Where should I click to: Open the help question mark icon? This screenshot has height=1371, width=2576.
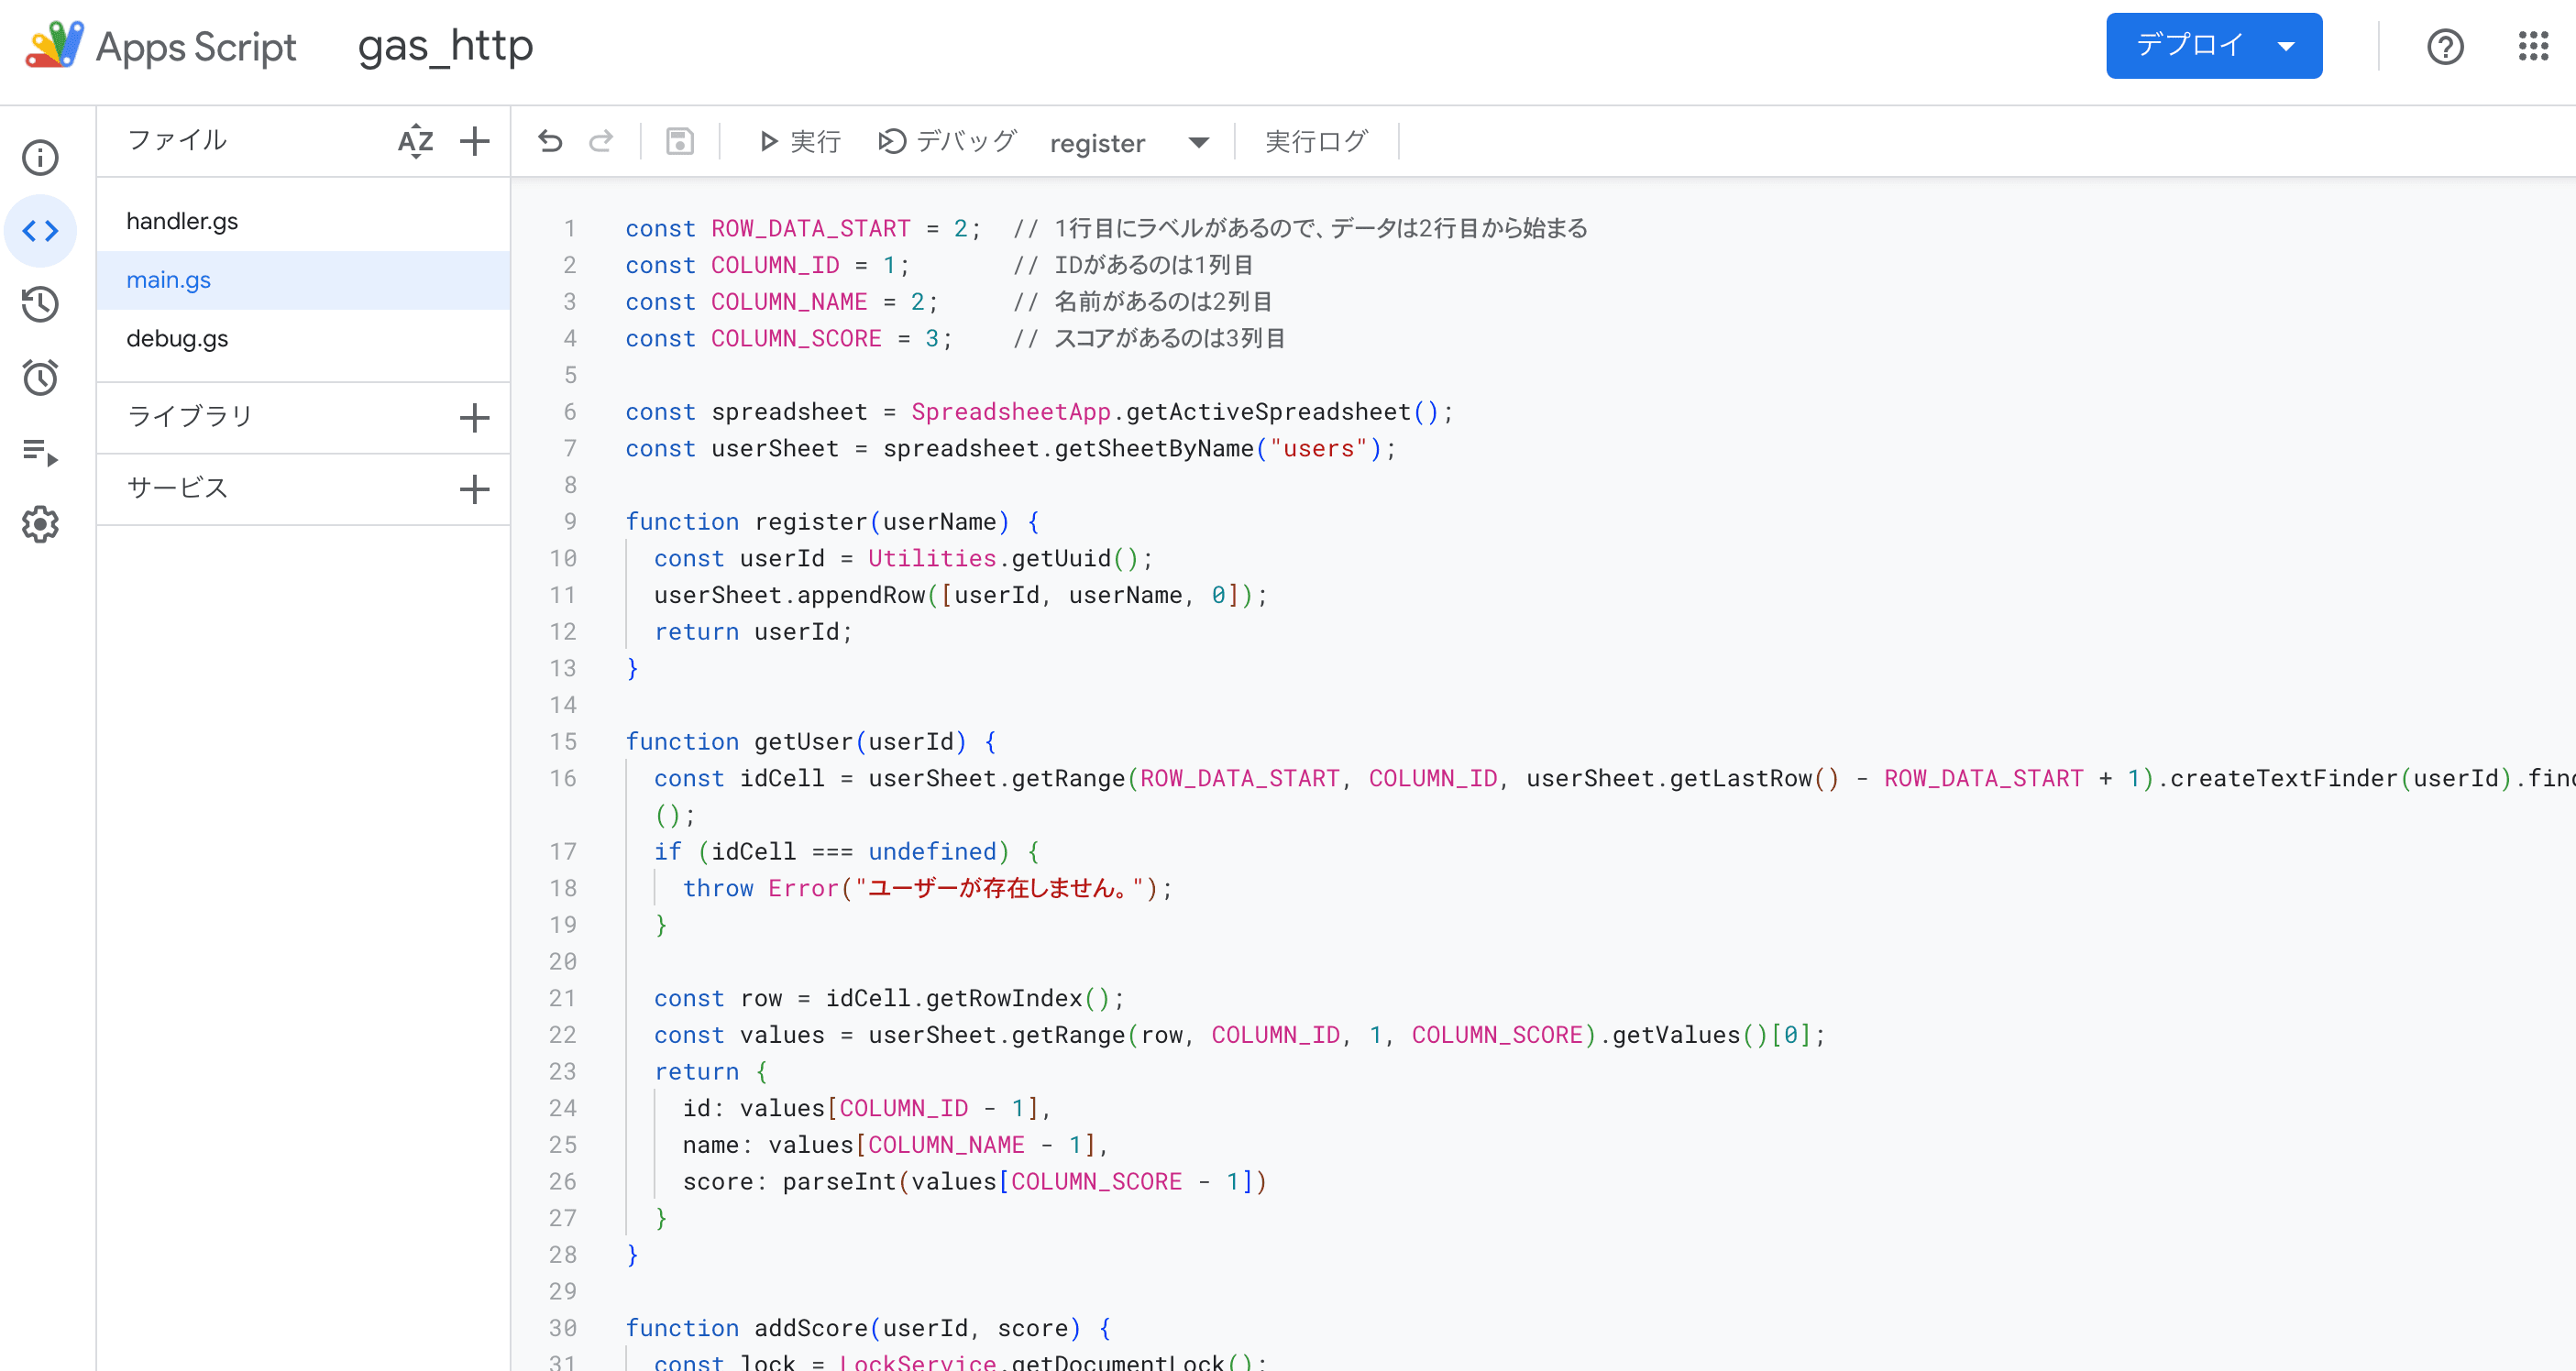click(x=2444, y=46)
